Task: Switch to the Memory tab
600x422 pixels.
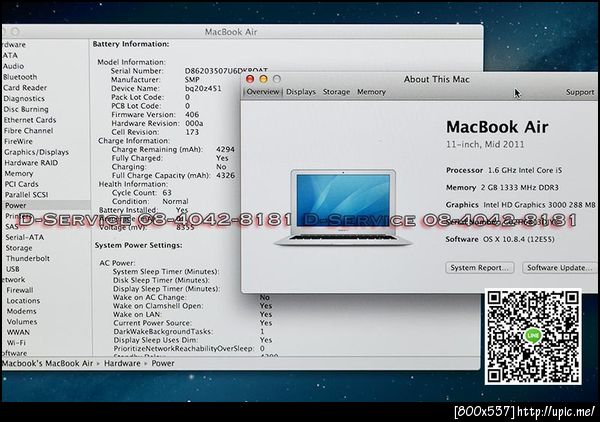Action: pyautogui.click(x=371, y=92)
